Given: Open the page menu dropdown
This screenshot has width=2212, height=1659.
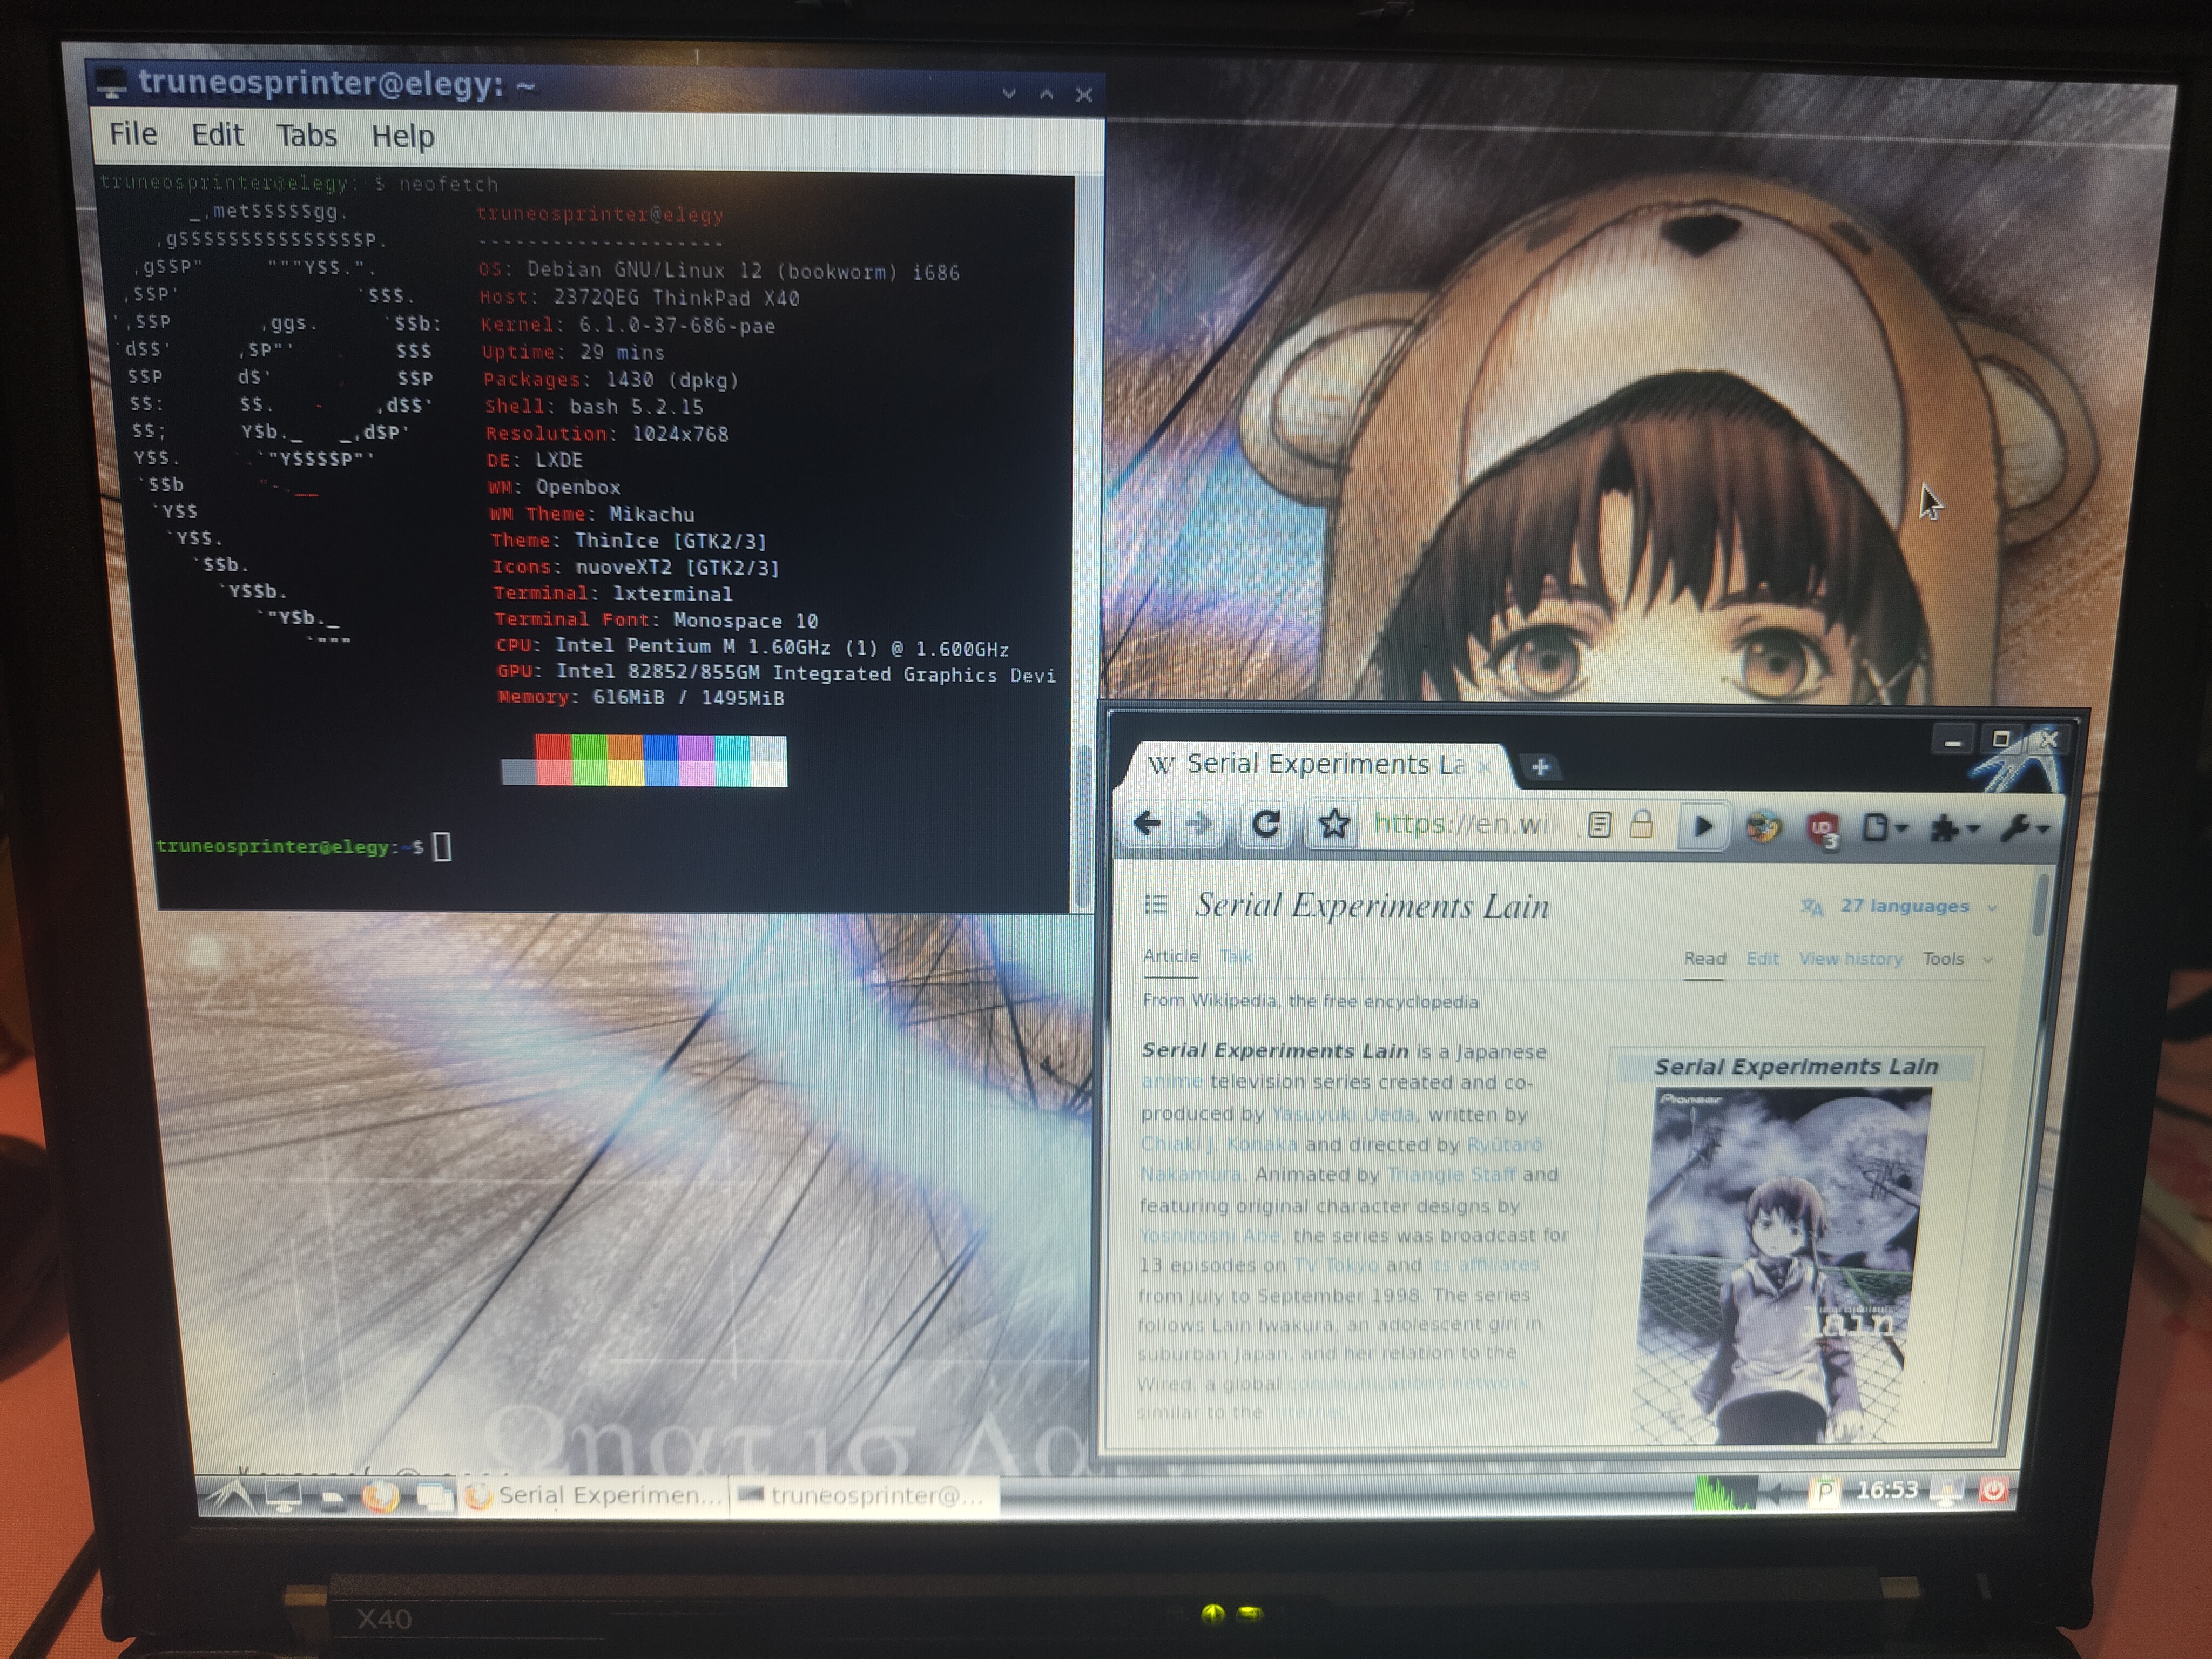Looking at the screenshot, I should pos(1885,828).
